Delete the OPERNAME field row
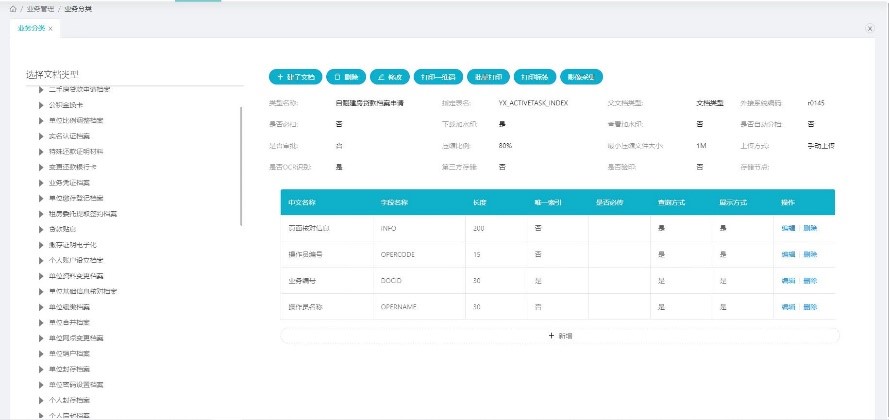Image resolution: width=889 pixels, height=420 pixels. 810,306
